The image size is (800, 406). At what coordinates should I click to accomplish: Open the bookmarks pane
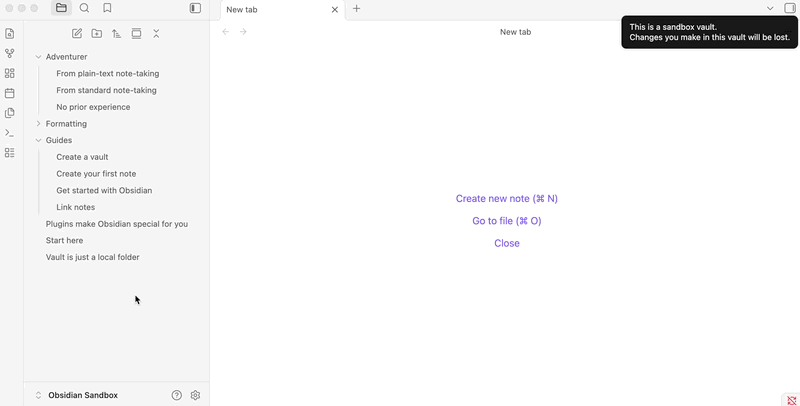(x=107, y=8)
